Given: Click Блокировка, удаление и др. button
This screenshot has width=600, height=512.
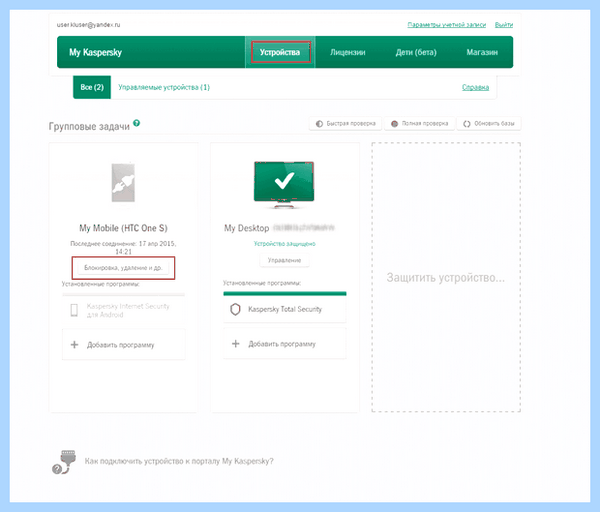Looking at the screenshot, I should tap(123, 268).
